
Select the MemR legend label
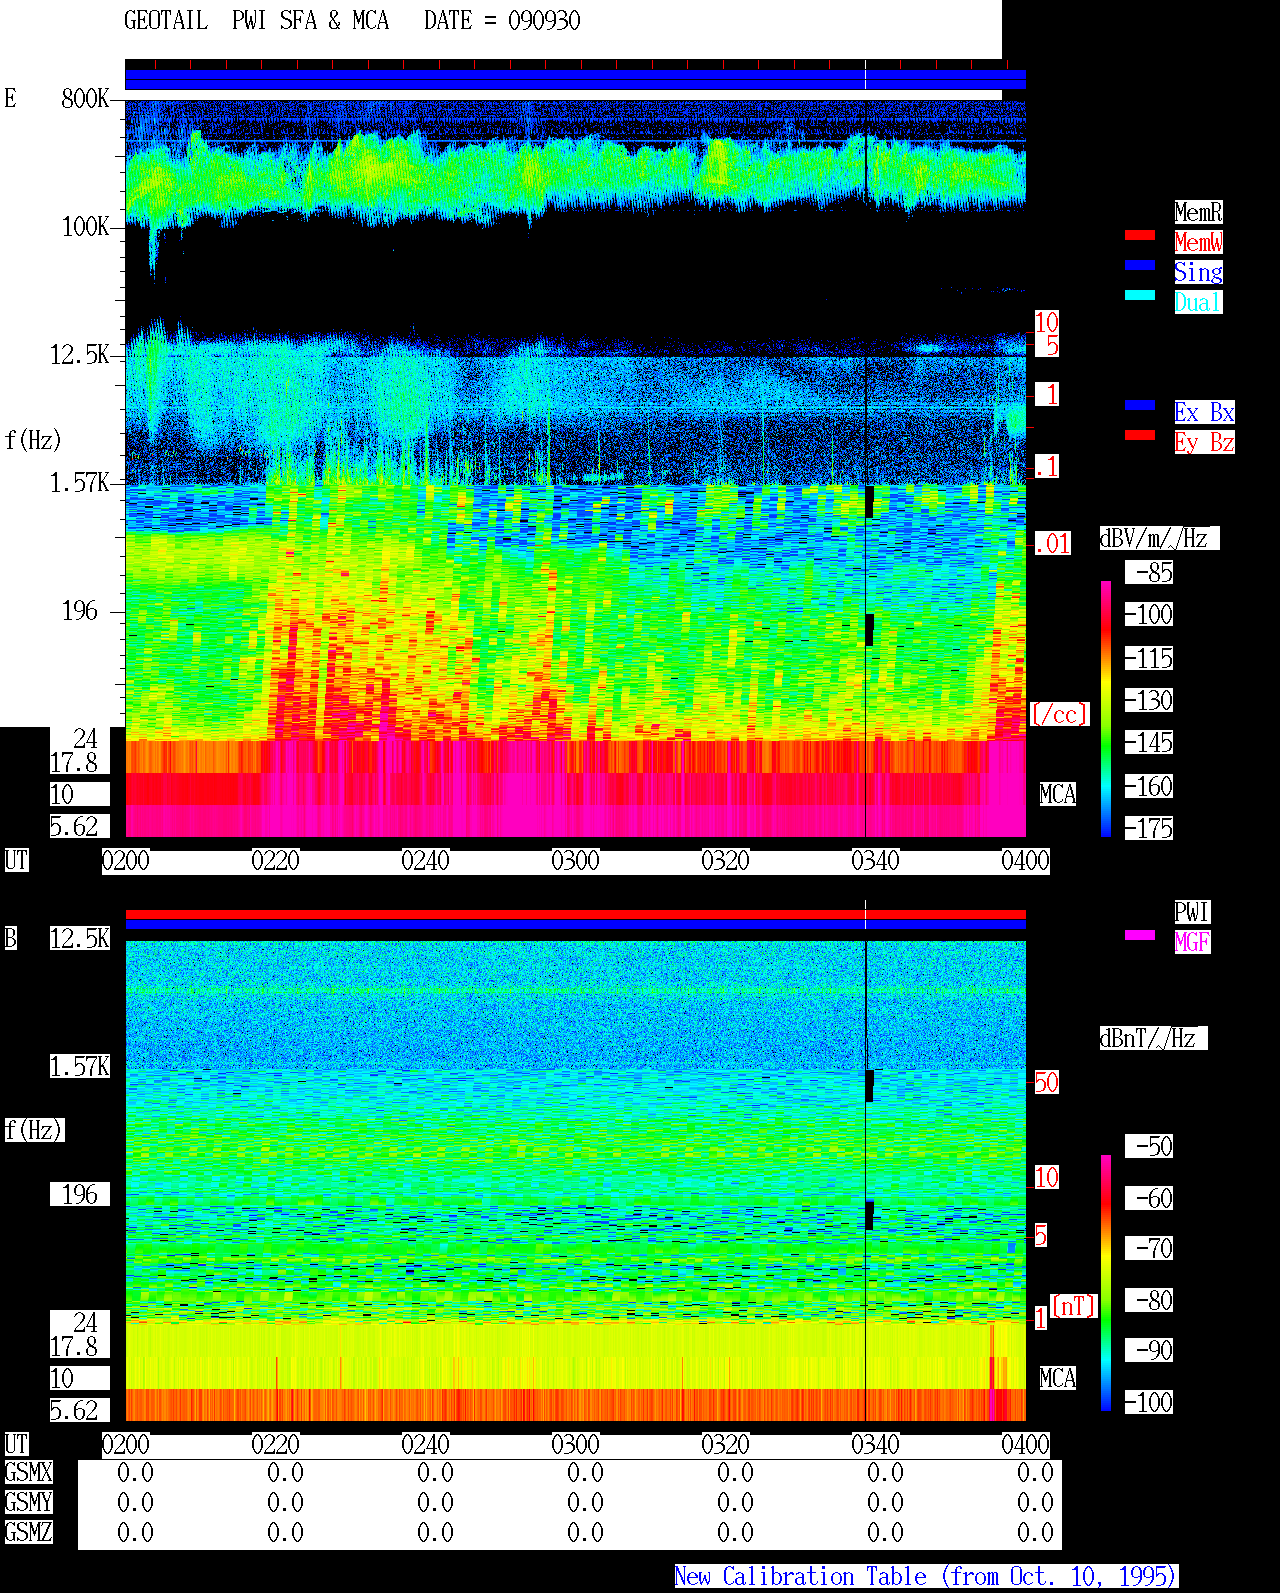click(x=1198, y=212)
